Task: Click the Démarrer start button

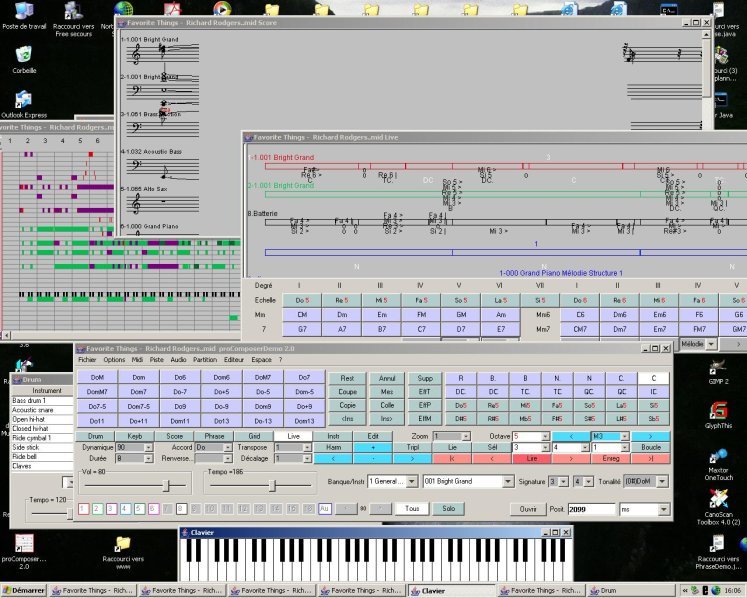Action: (x=24, y=590)
